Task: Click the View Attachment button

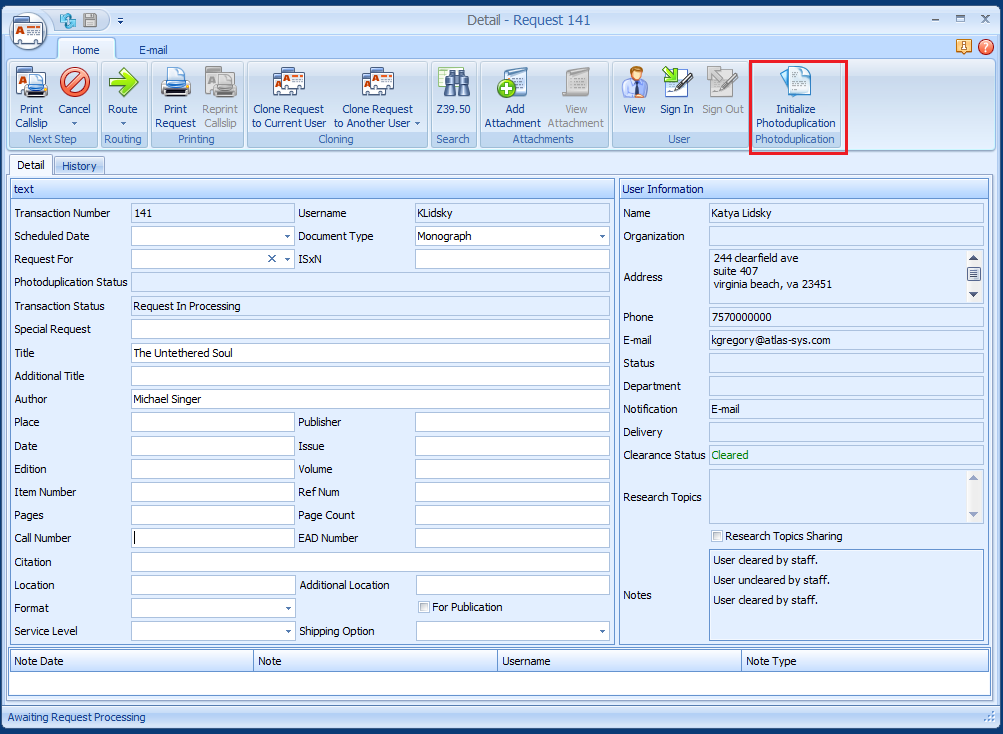Action: (x=575, y=95)
